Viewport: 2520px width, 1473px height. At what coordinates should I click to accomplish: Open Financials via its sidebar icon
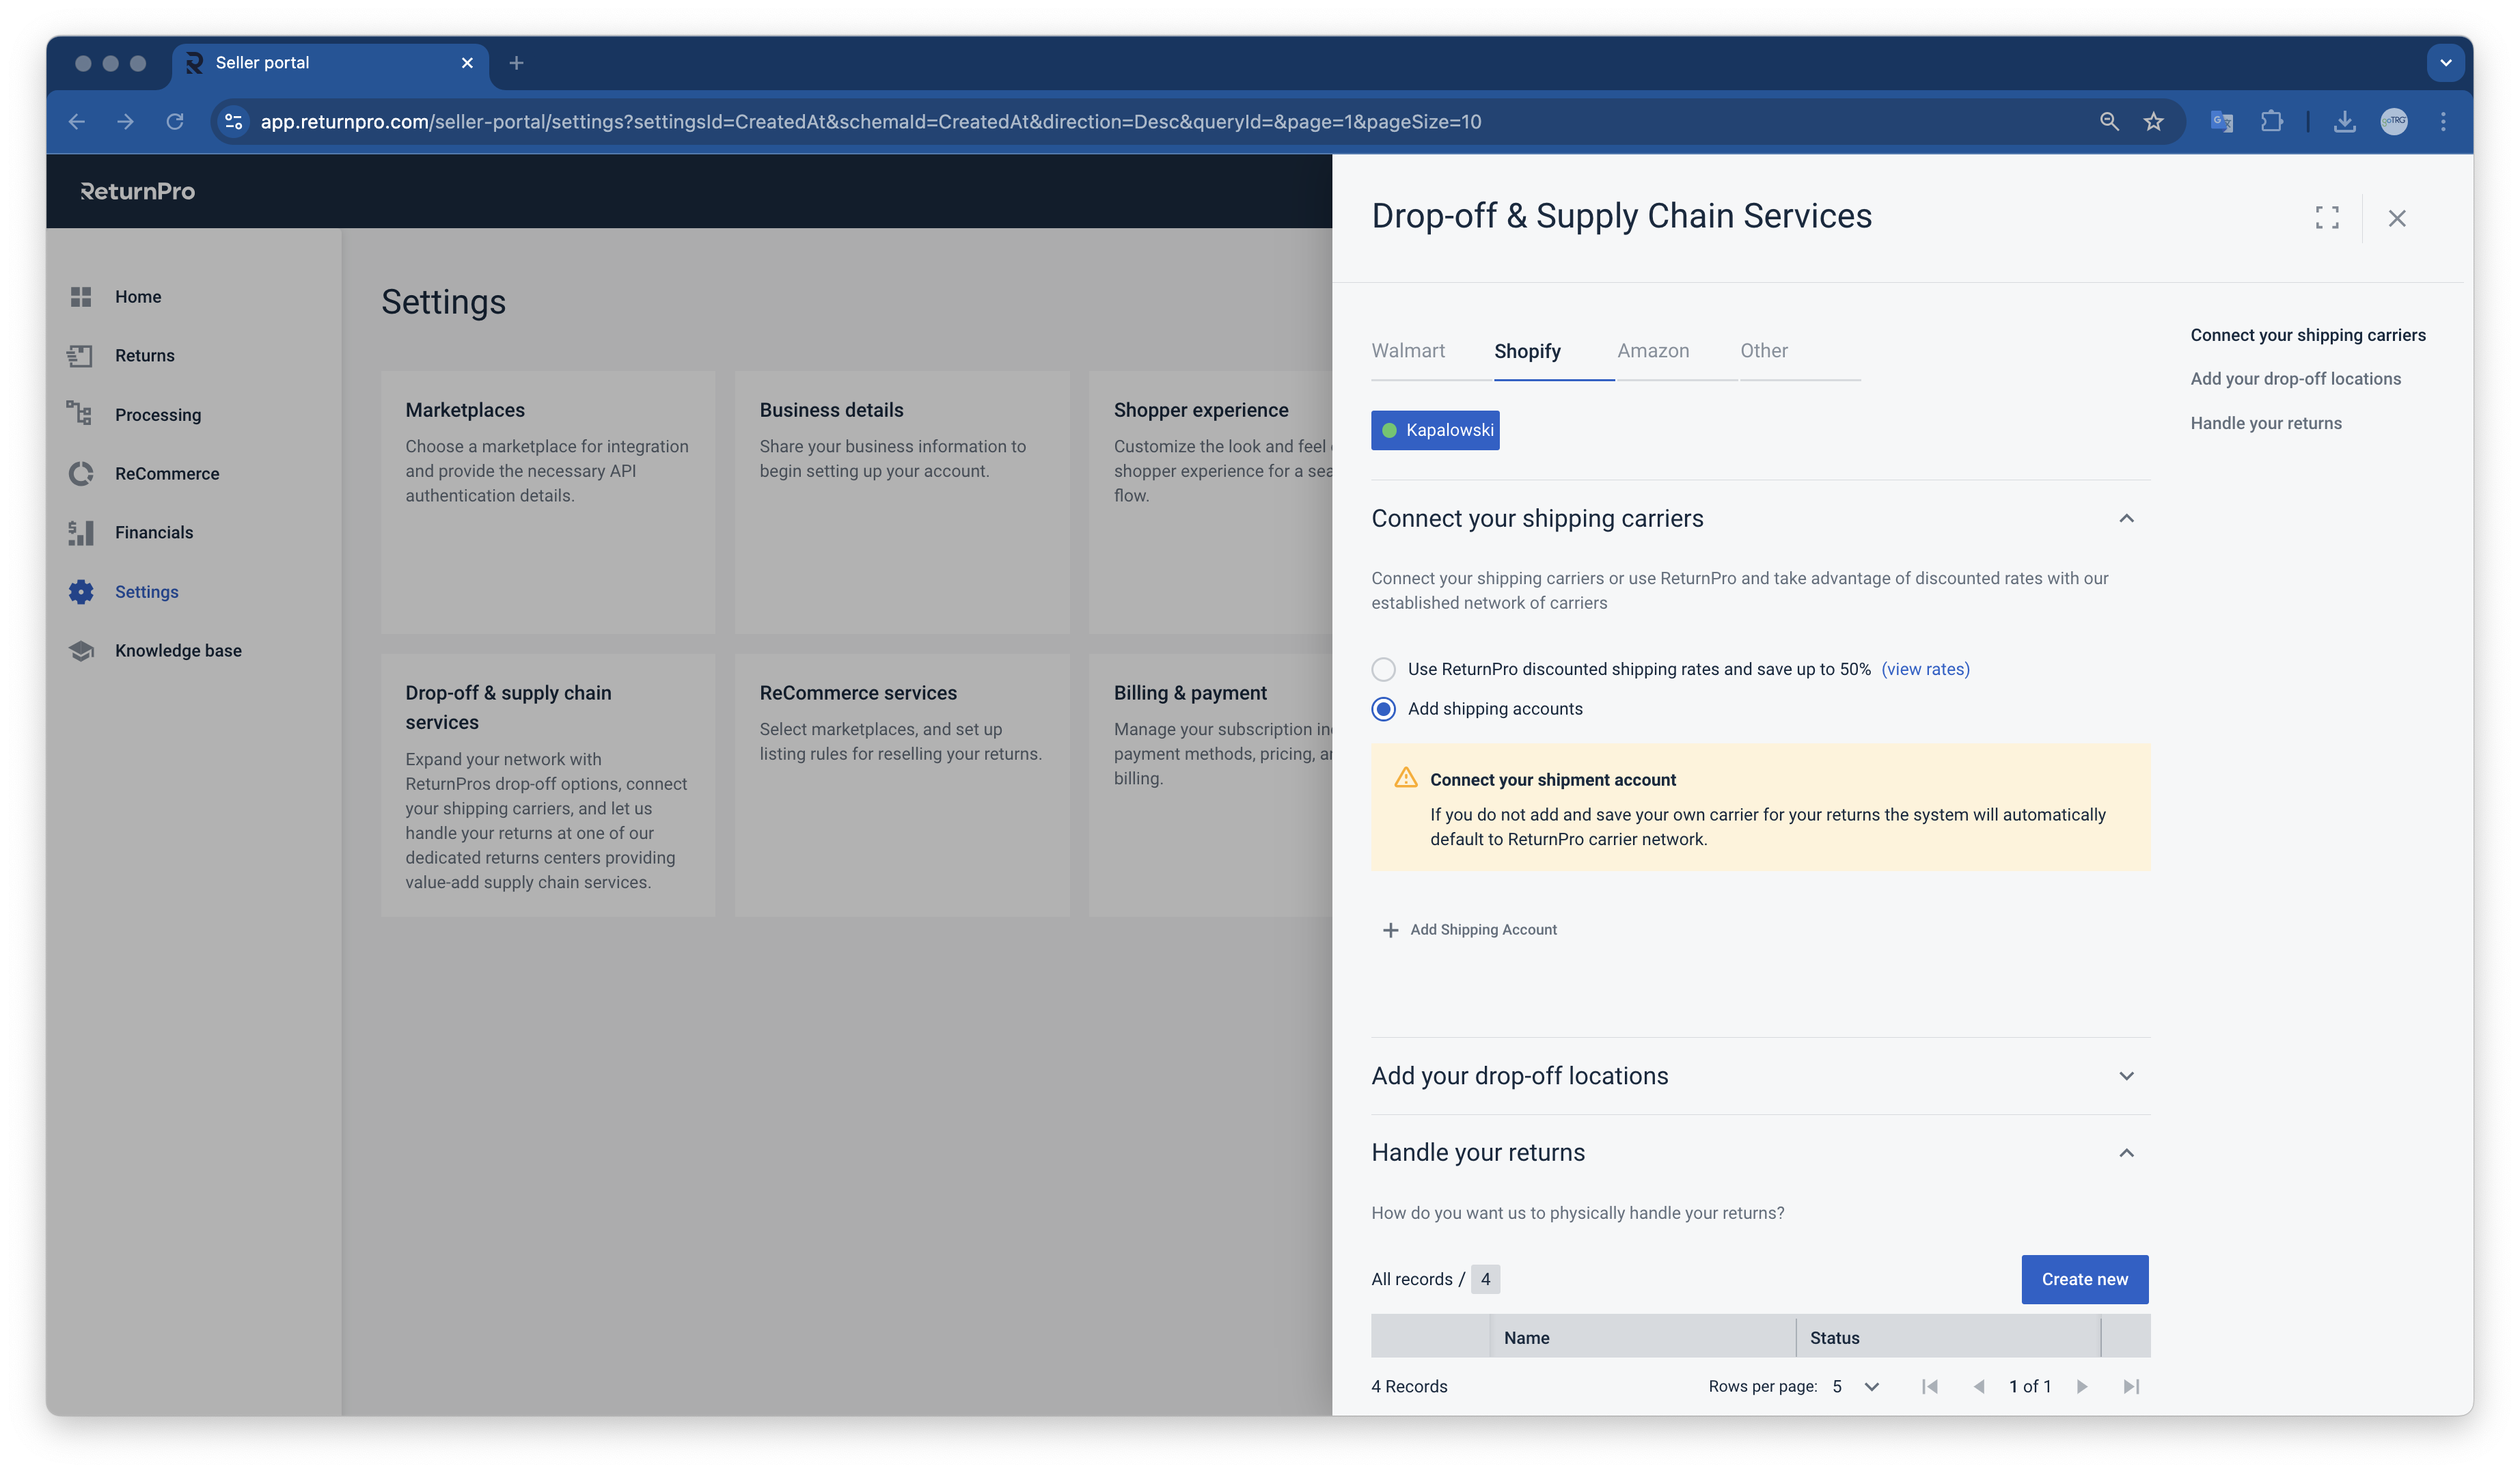81,532
